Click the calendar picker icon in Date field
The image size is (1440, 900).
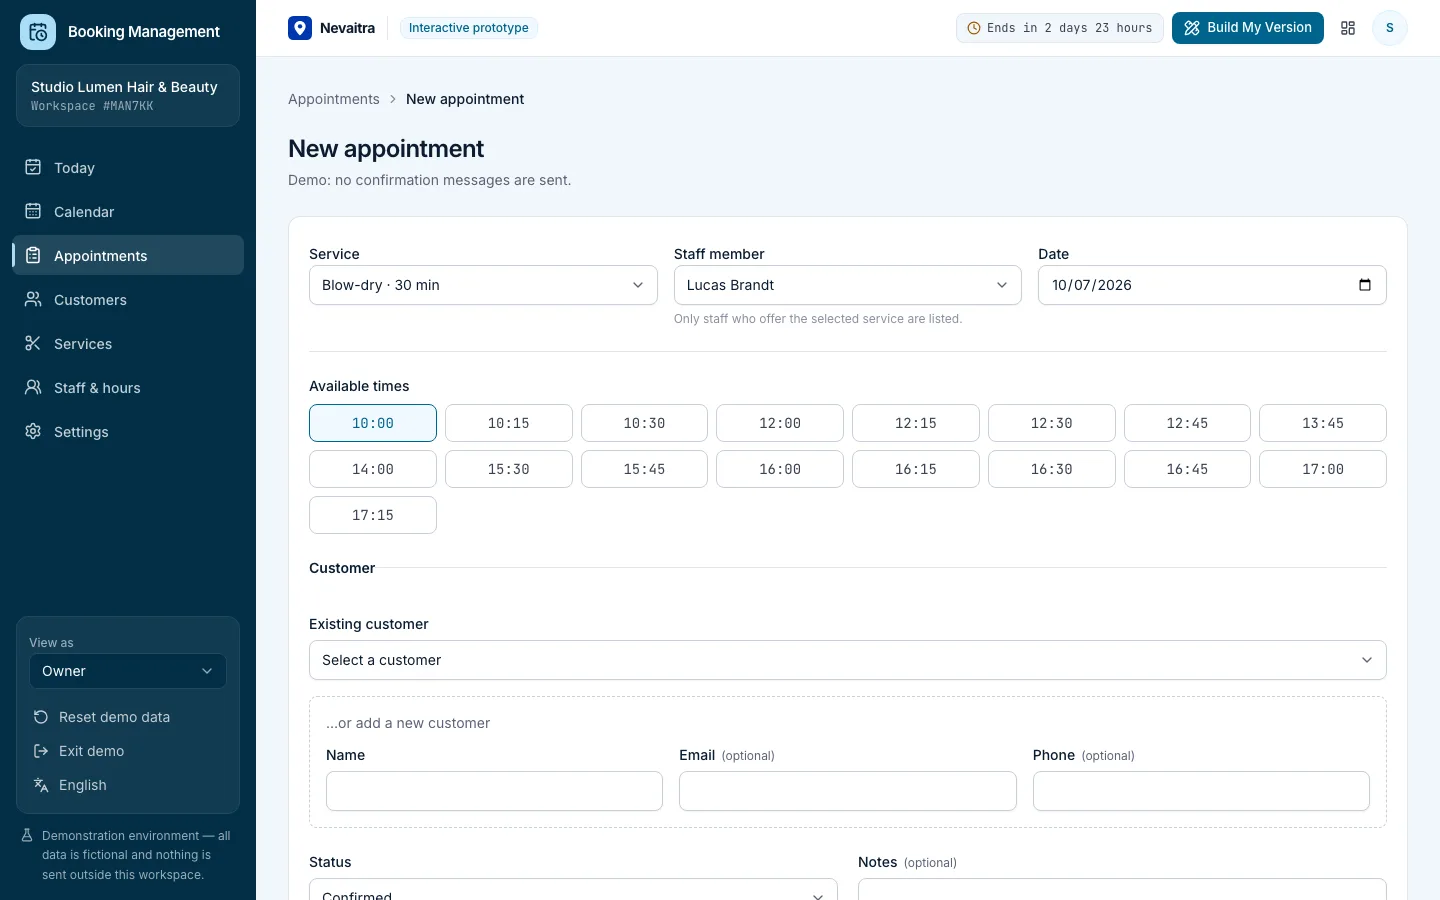tap(1365, 285)
